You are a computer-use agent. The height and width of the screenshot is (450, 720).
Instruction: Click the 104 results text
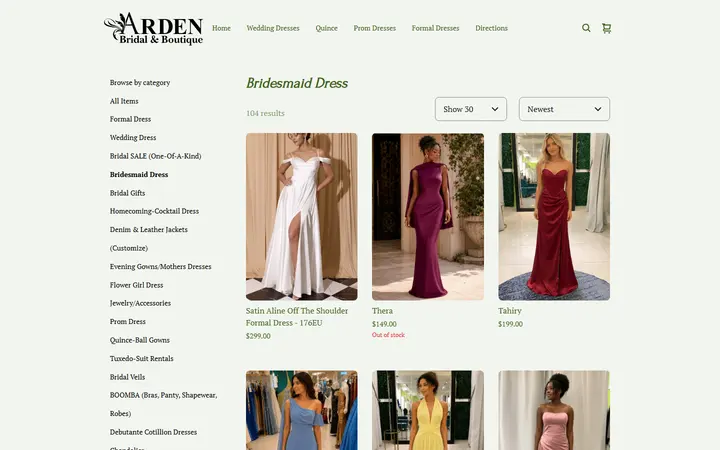265,113
